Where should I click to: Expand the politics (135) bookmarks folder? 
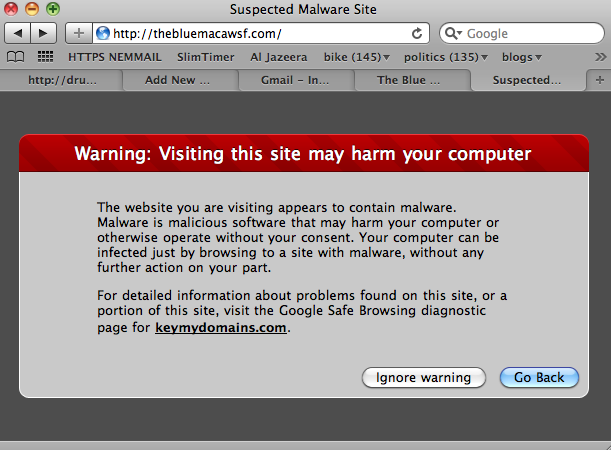pos(445,57)
